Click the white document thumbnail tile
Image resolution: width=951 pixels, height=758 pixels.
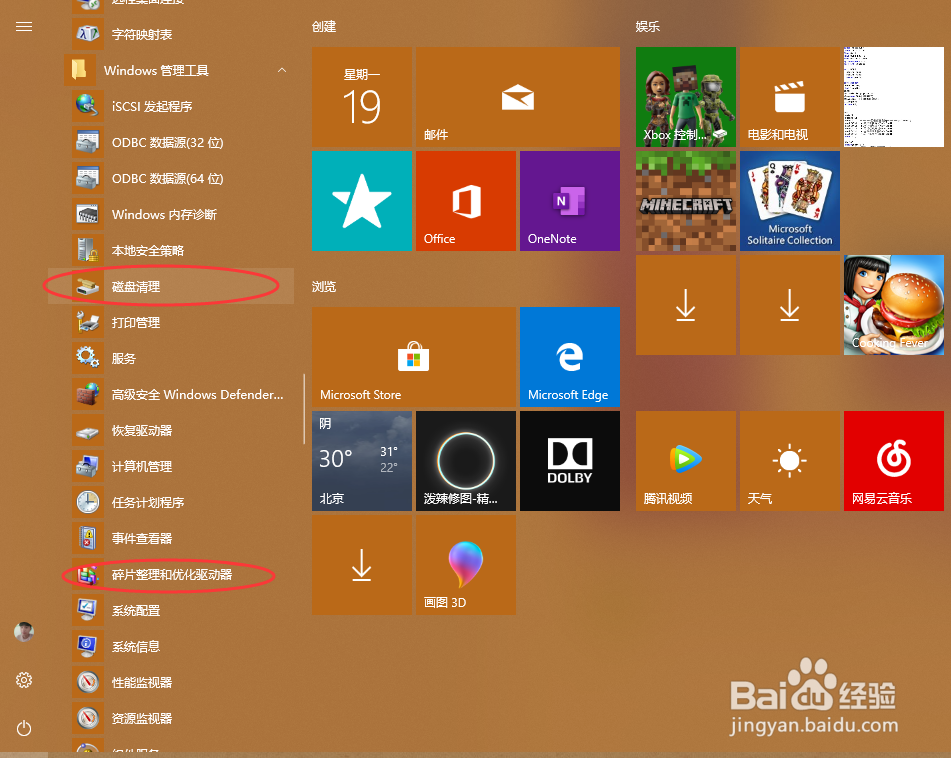tap(894, 97)
